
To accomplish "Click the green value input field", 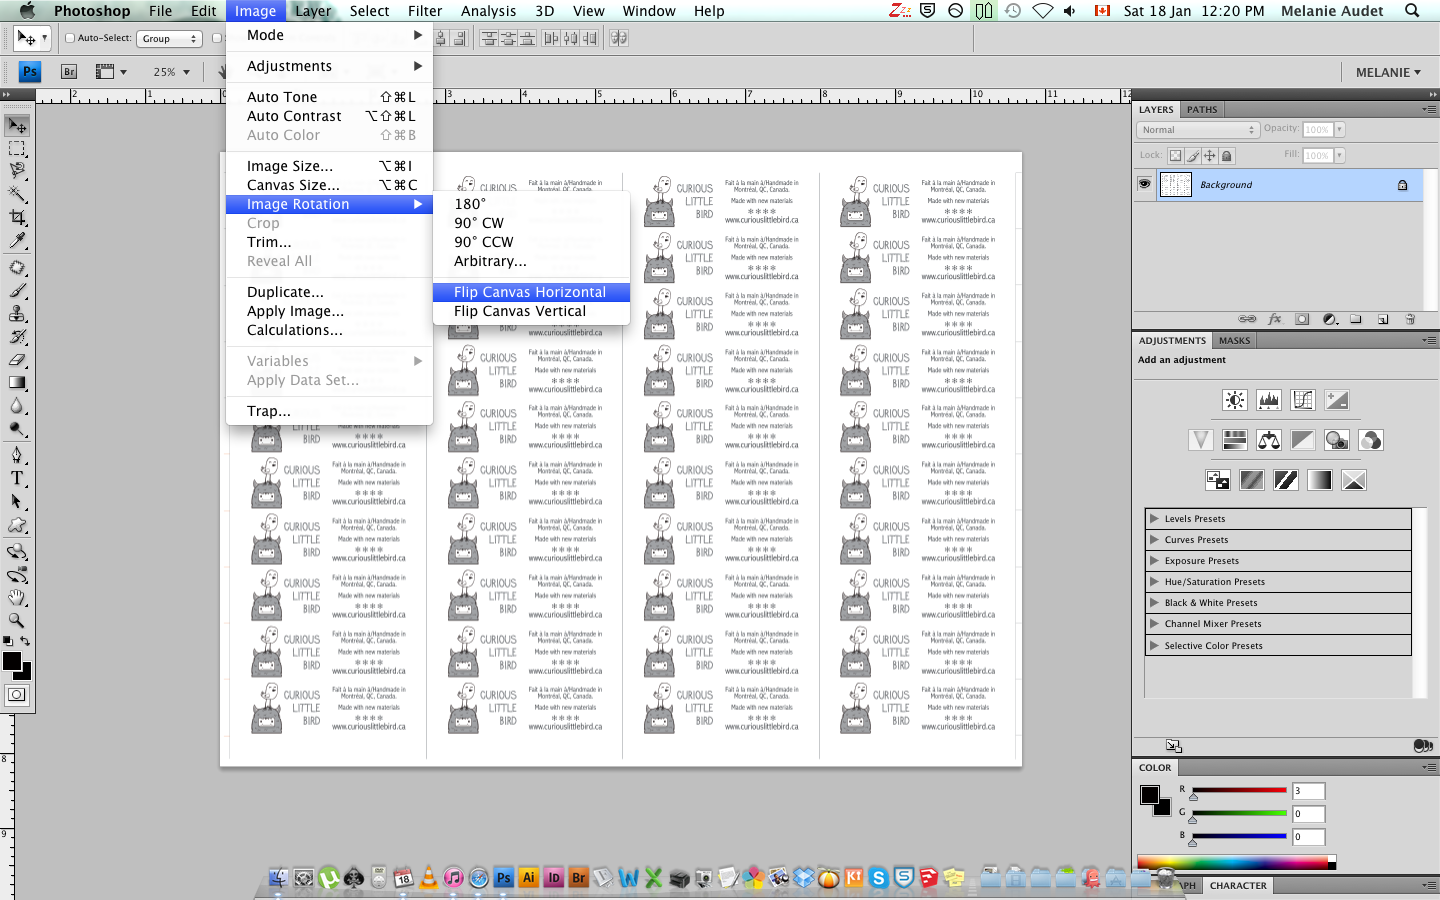I will coord(1308,814).
